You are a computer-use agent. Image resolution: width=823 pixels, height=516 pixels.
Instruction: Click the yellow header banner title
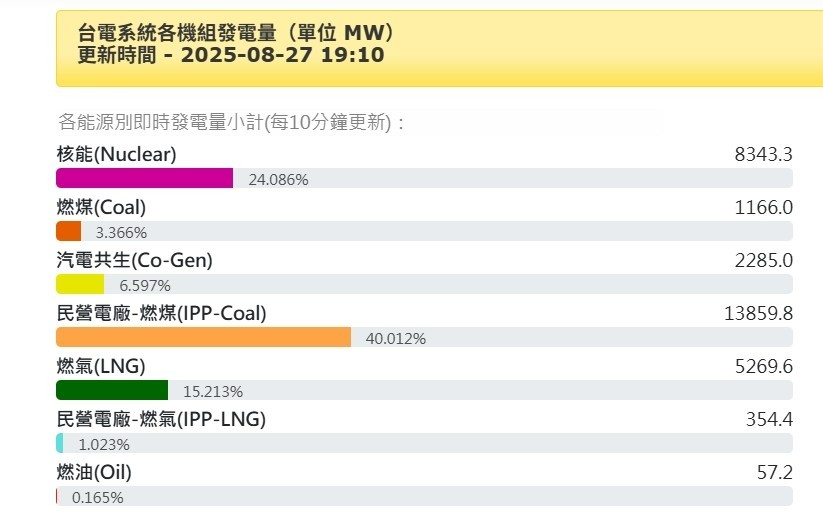click(x=236, y=44)
